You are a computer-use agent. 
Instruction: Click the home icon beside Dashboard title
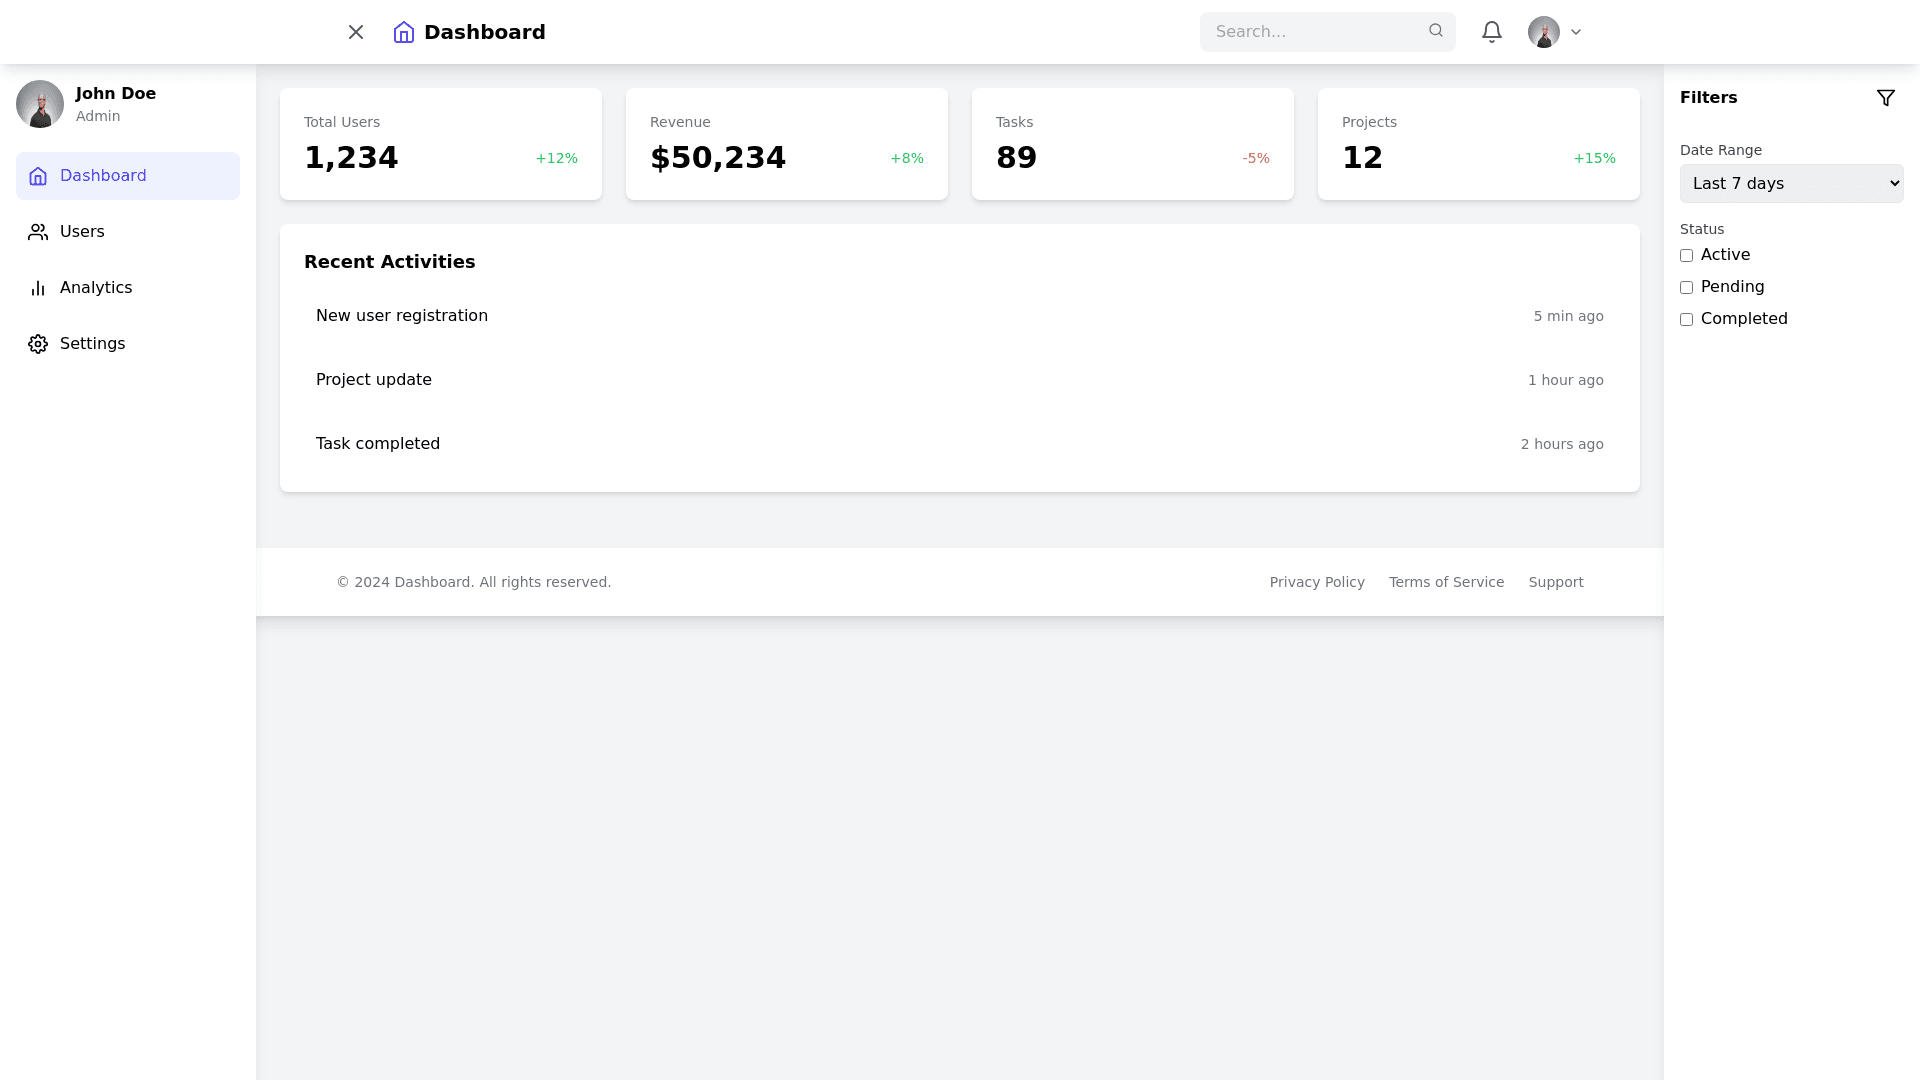coord(404,32)
